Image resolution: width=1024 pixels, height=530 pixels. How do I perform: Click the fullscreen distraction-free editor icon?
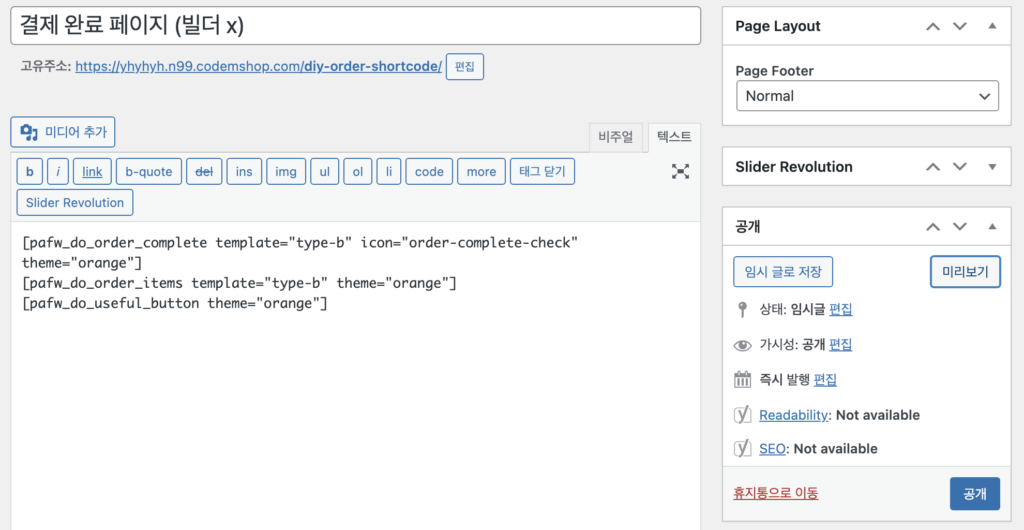coord(680,171)
